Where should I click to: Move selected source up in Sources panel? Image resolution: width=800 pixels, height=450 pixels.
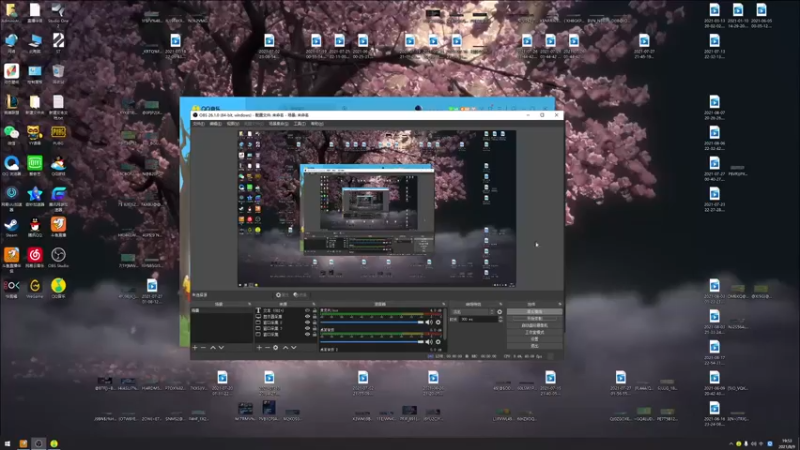(285, 347)
